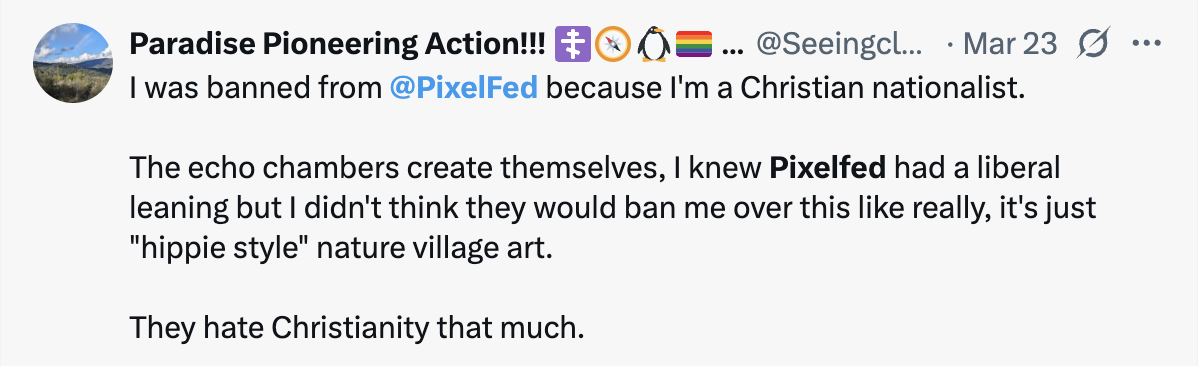Open the Mar 23 timestamp link
1198x366 pixels.
coord(1010,45)
